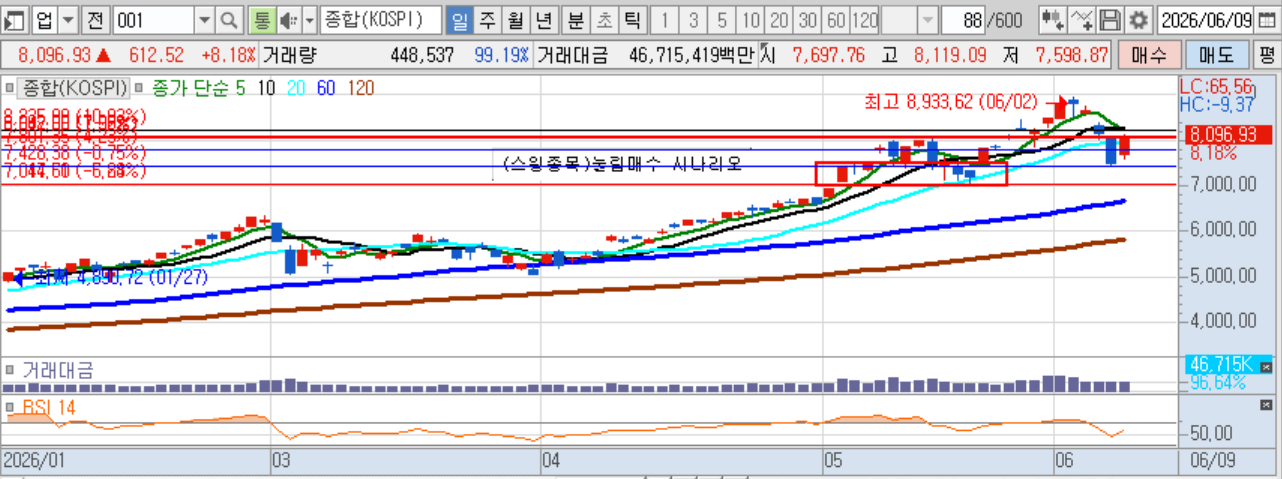Click the small square marker before RSI 14 label
Image resolution: width=1282 pixels, height=479 pixels.
point(11,407)
